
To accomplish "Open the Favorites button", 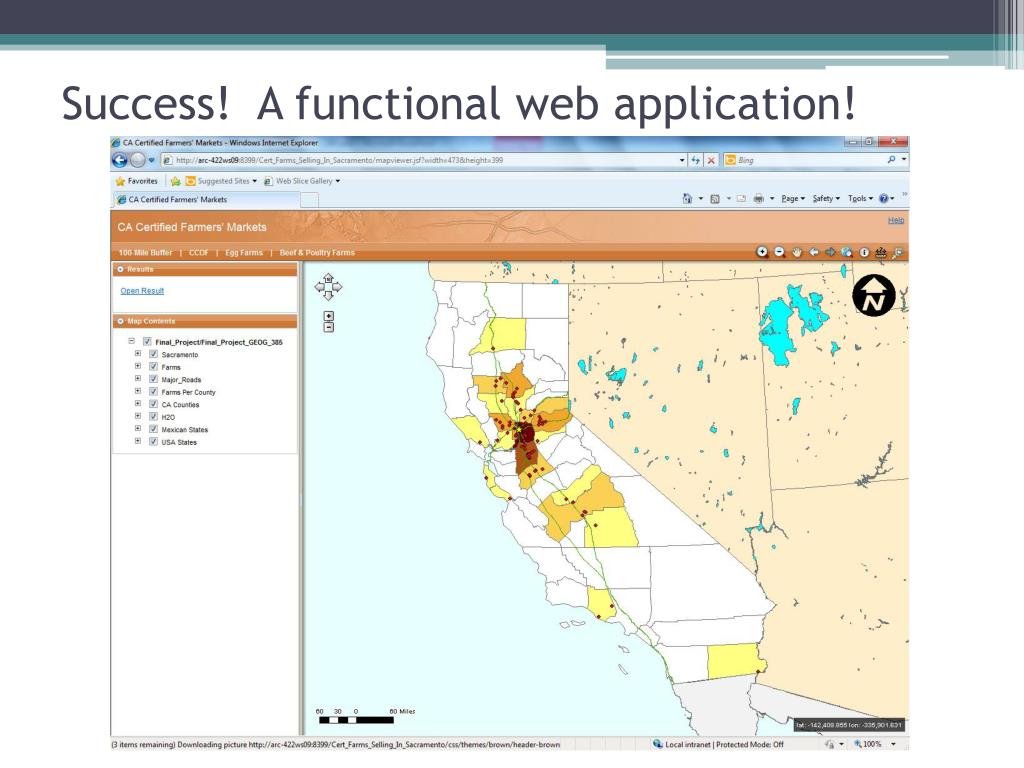I will pos(136,181).
